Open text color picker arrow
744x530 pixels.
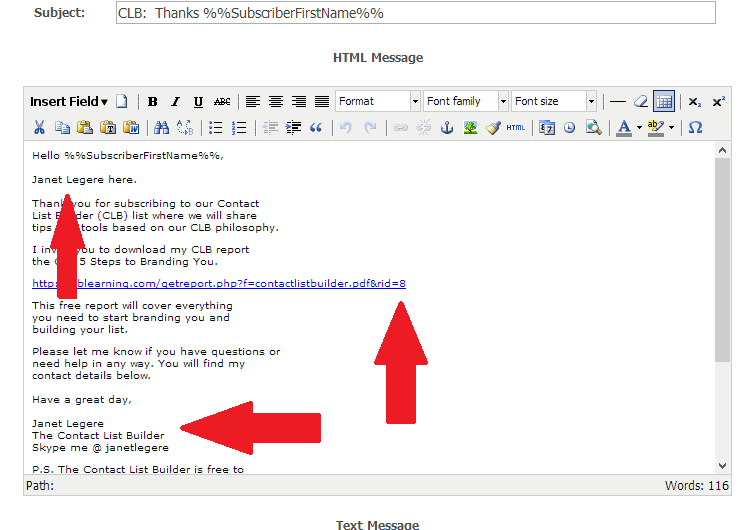[x=638, y=127]
